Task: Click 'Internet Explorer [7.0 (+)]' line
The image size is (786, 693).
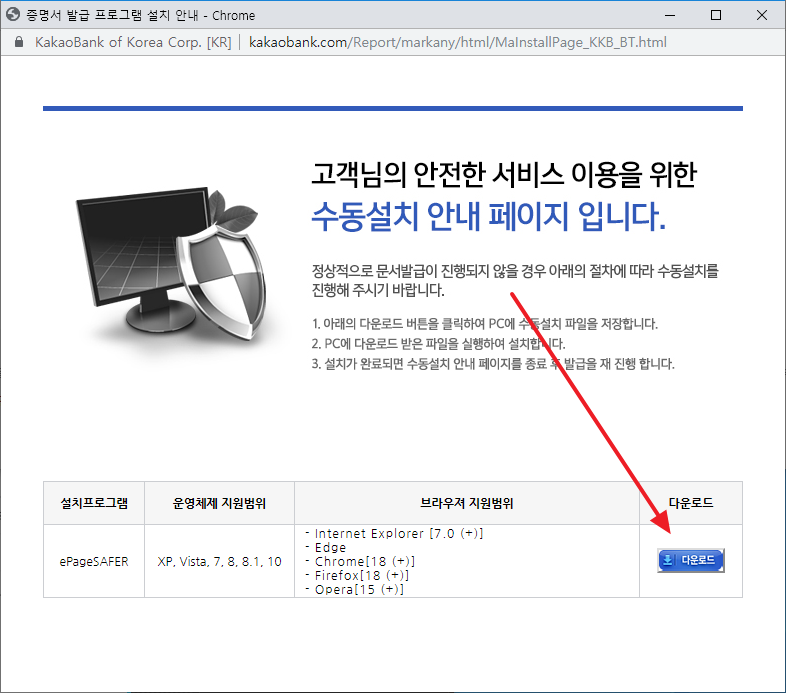Action: pos(395,534)
